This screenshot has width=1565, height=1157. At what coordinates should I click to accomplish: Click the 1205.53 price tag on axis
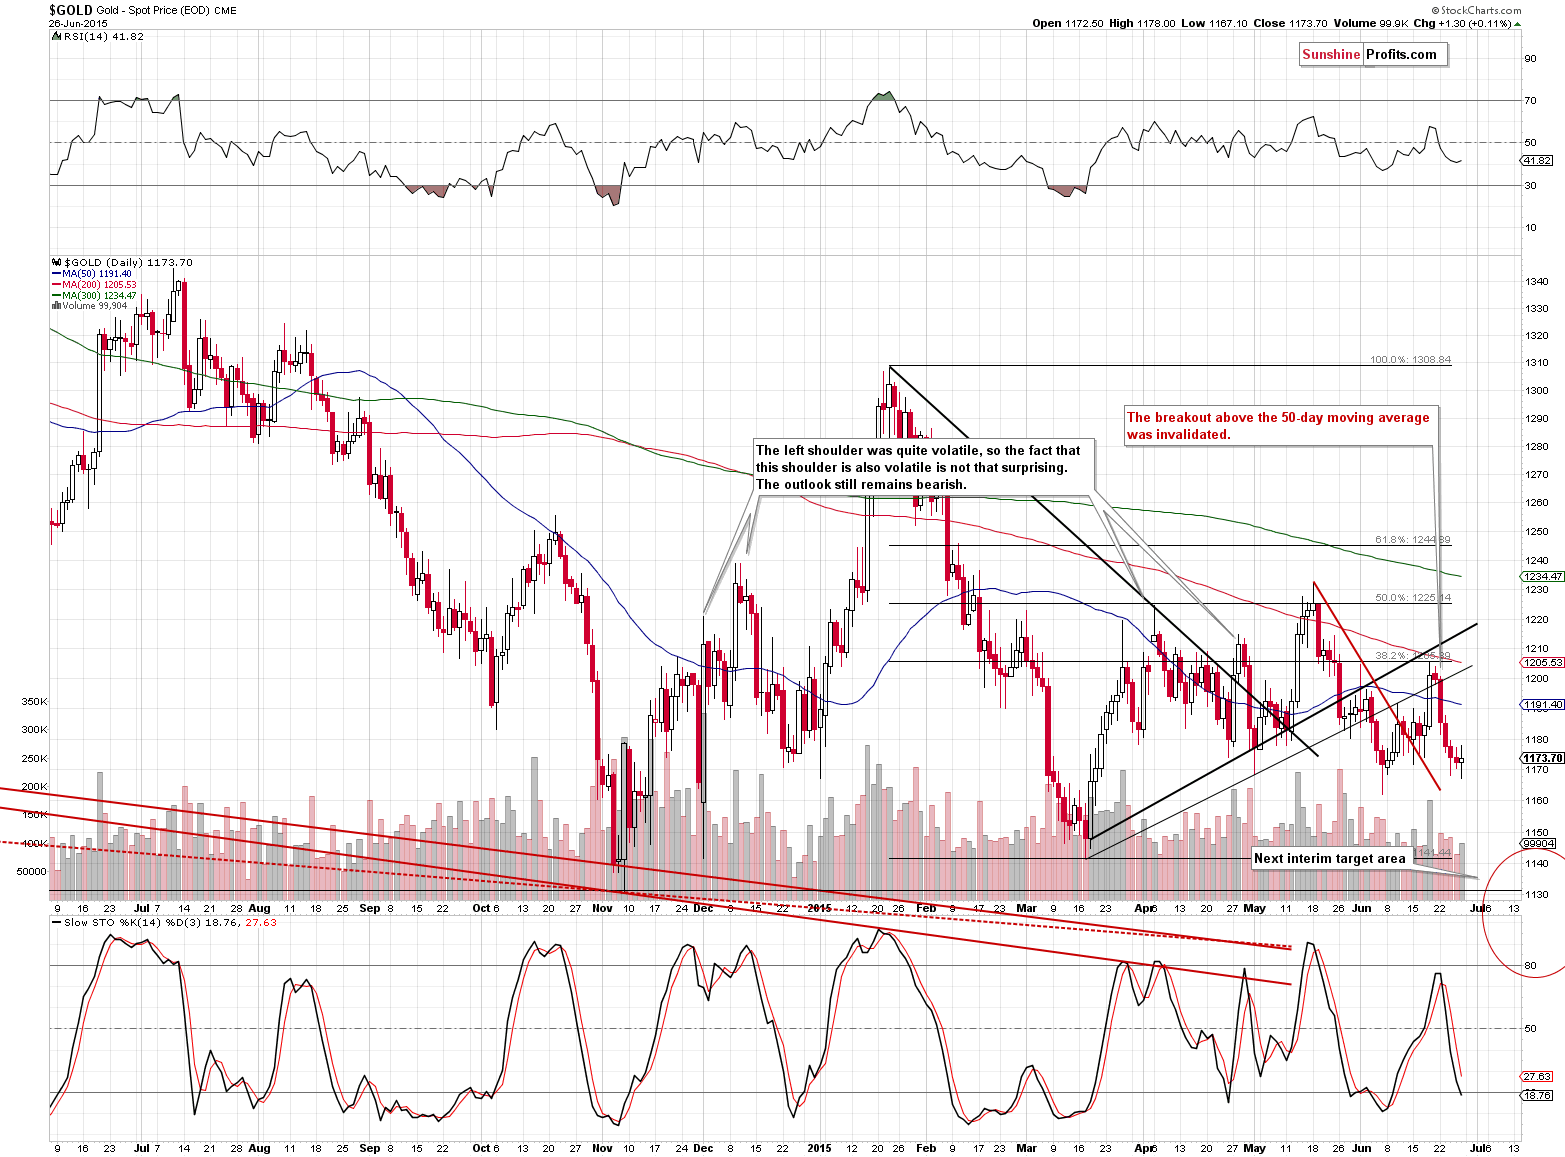[1543, 662]
